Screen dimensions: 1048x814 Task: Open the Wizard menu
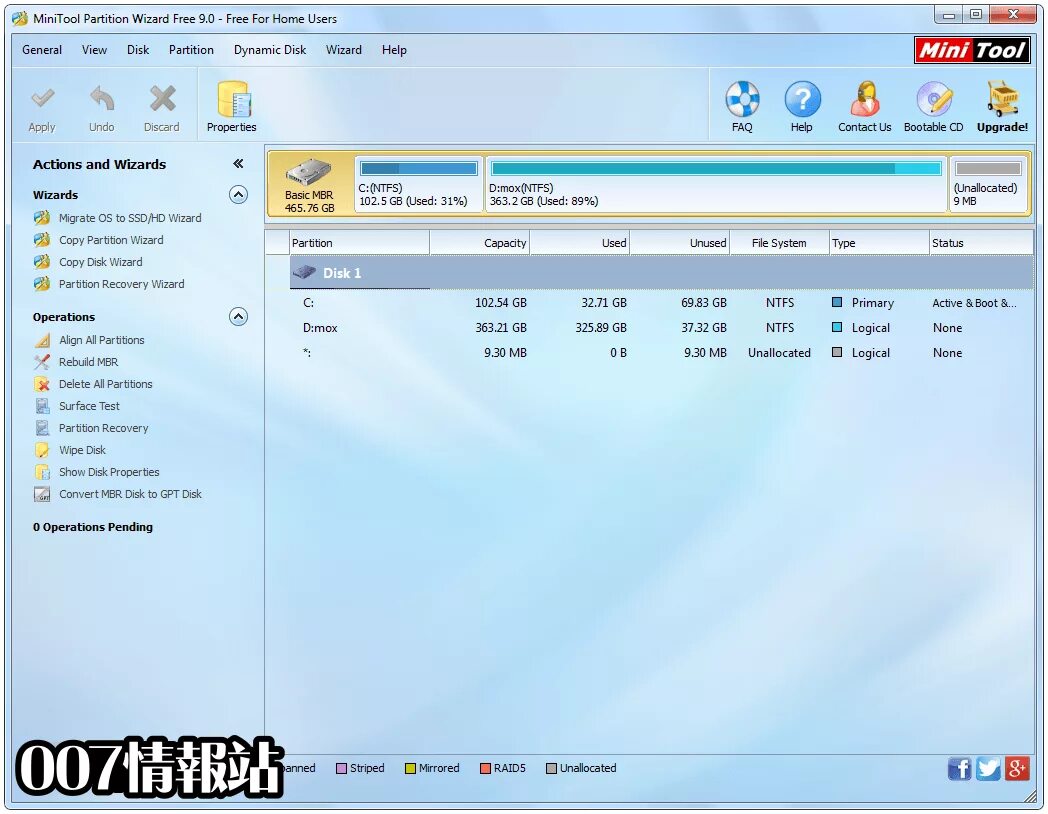click(344, 50)
